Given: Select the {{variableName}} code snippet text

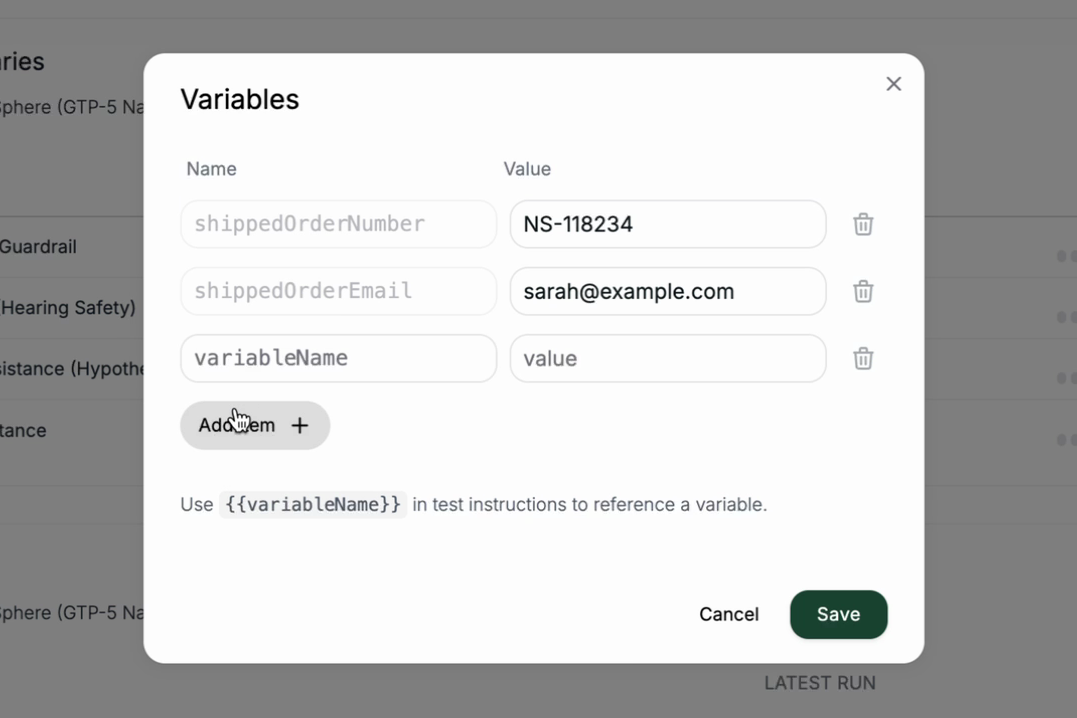Looking at the screenshot, I should (x=313, y=504).
